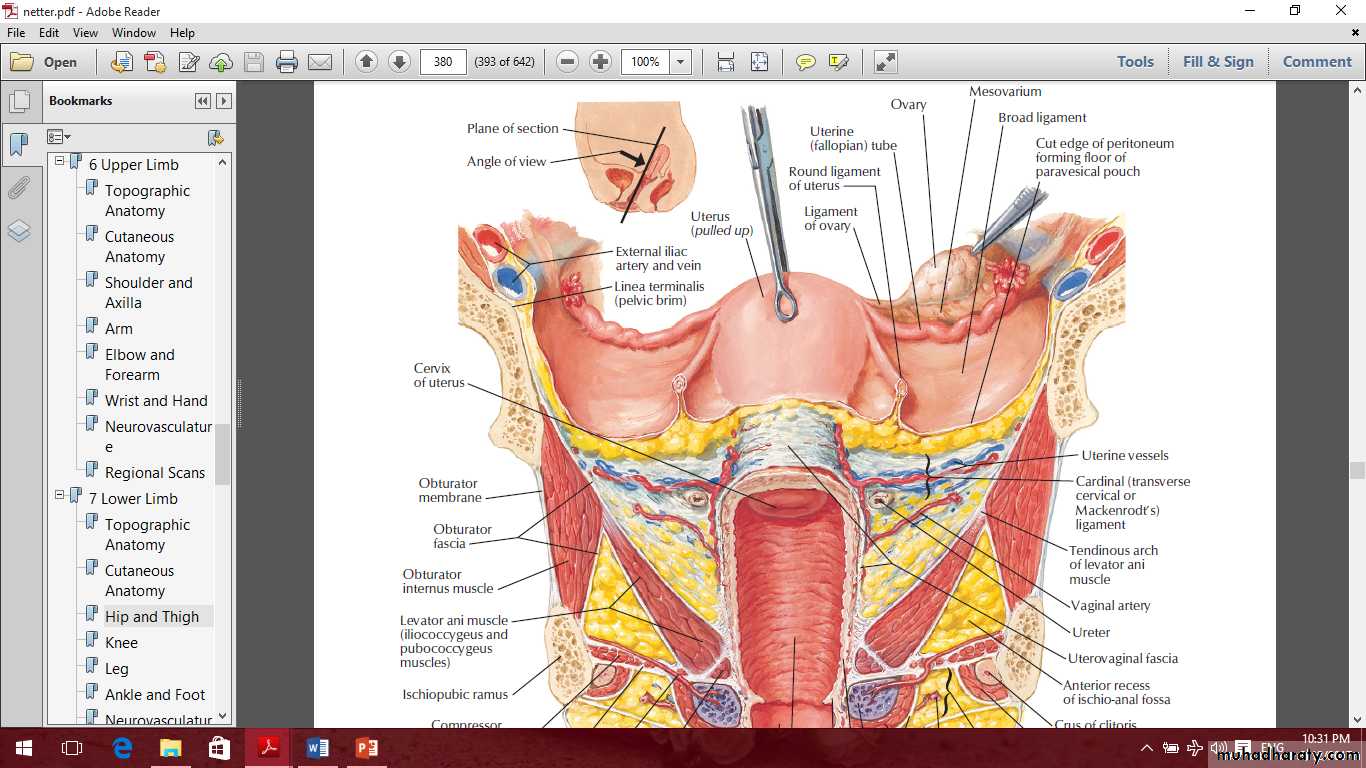Open the bookmark options dropdown menu
1366x768 pixels.
pyautogui.click(x=59, y=137)
